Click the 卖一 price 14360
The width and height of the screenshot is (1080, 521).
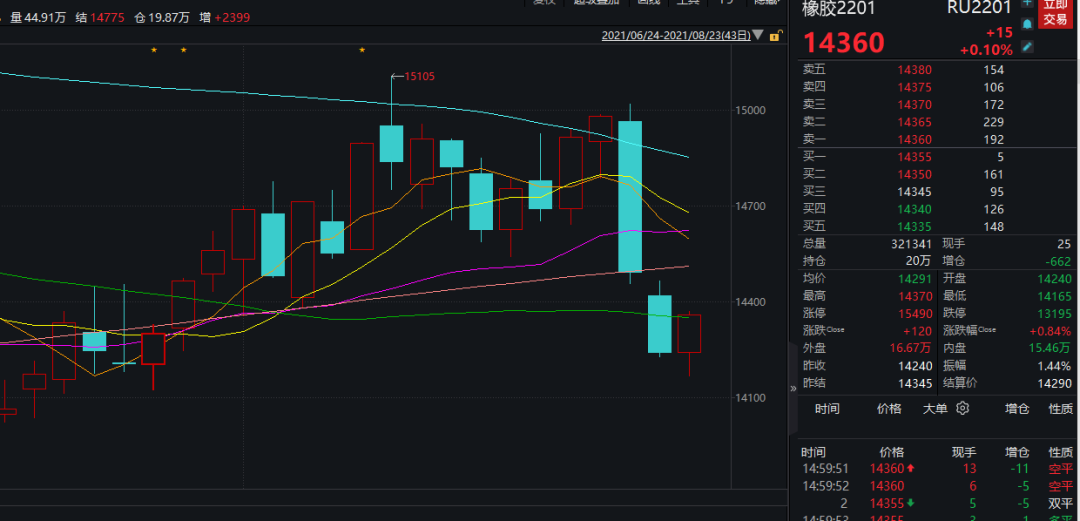[915, 139]
